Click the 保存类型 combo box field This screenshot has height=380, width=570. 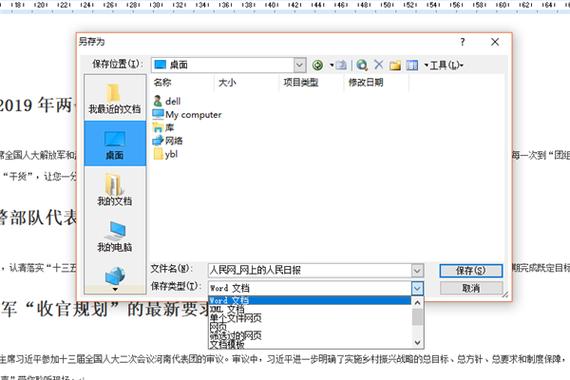(x=310, y=288)
